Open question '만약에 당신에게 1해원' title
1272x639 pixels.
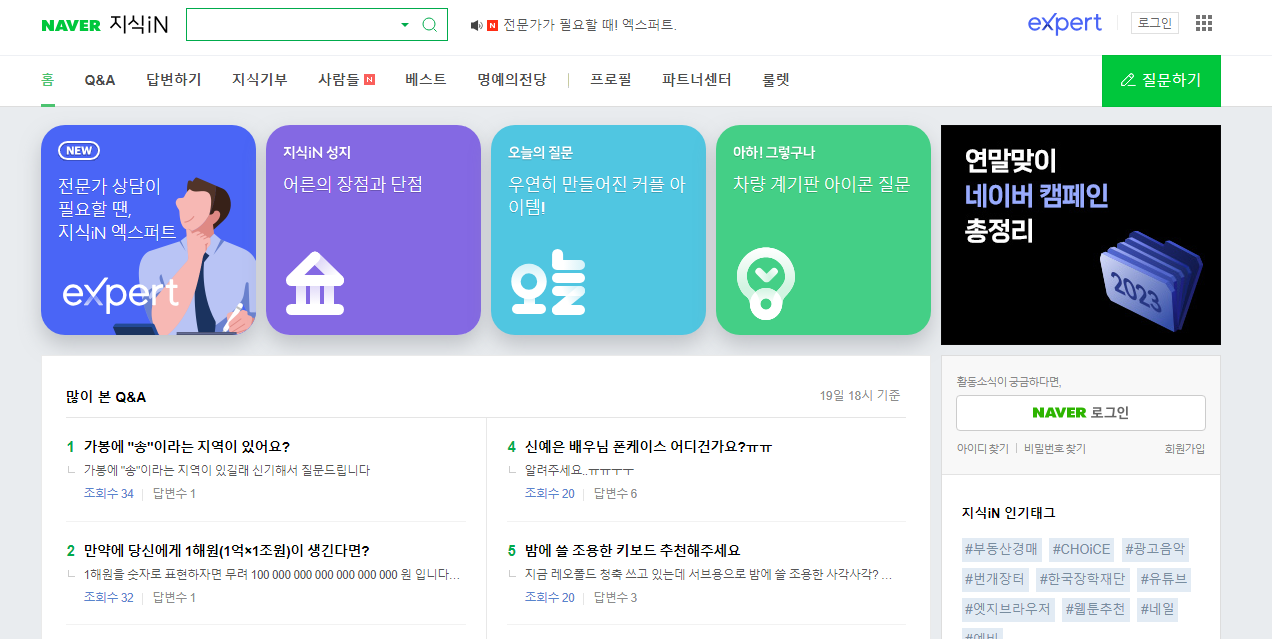click(x=227, y=551)
